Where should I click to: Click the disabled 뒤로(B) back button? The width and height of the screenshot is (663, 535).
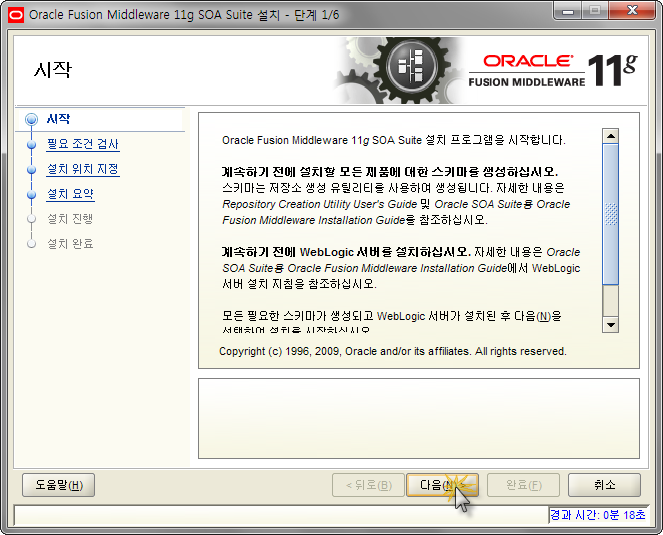coord(368,485)
